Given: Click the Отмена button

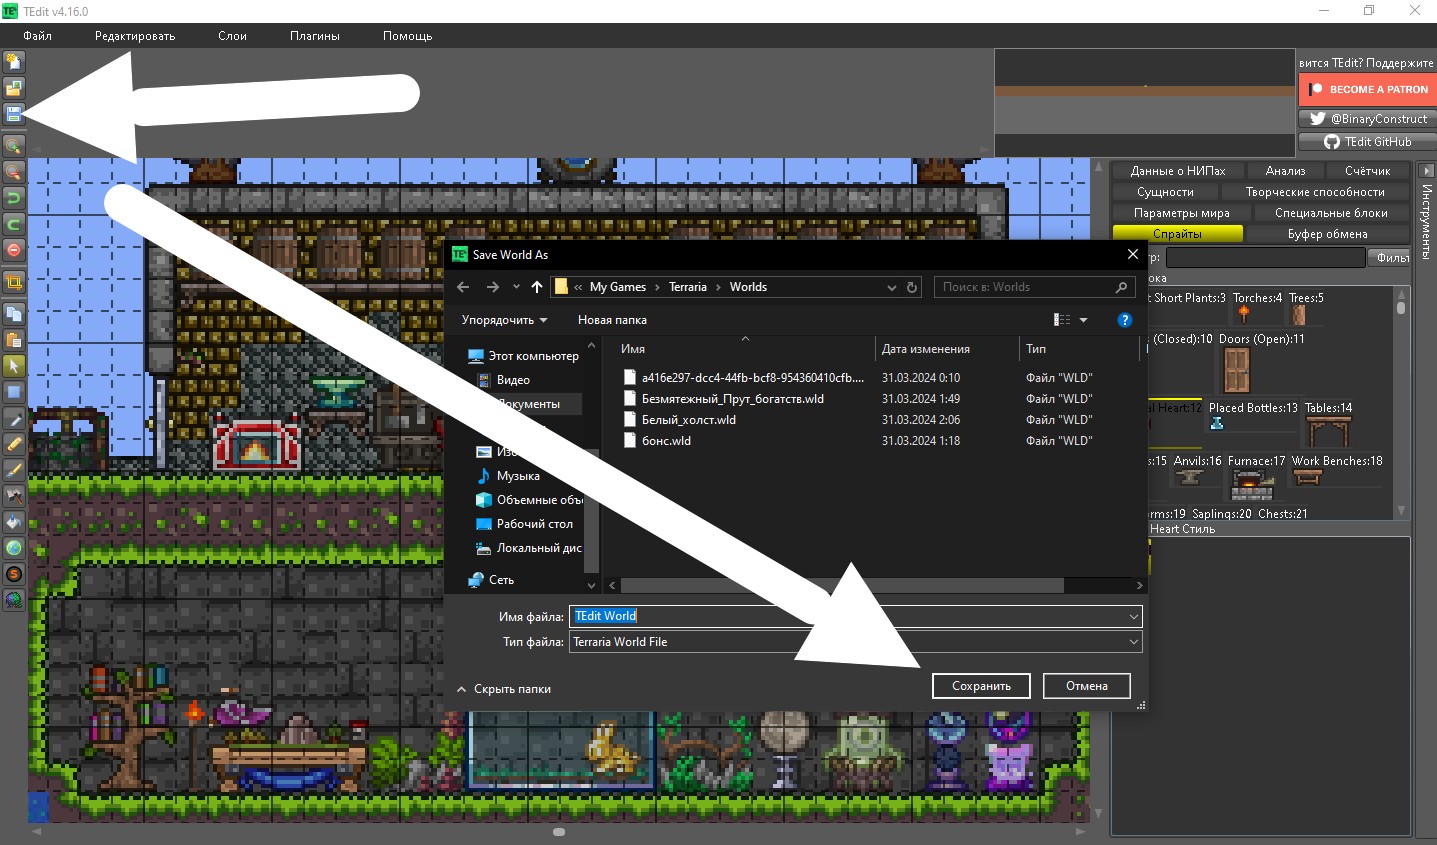Looking at the screenshot, I should click(1086, 686).
